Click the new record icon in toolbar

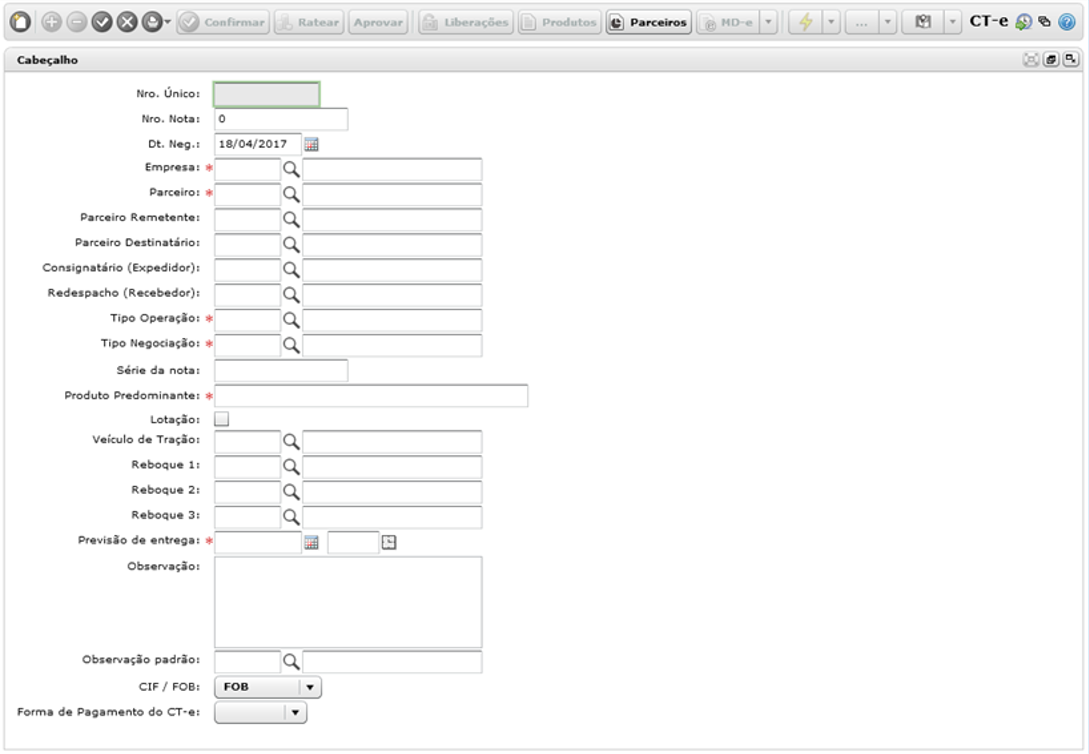20,22
